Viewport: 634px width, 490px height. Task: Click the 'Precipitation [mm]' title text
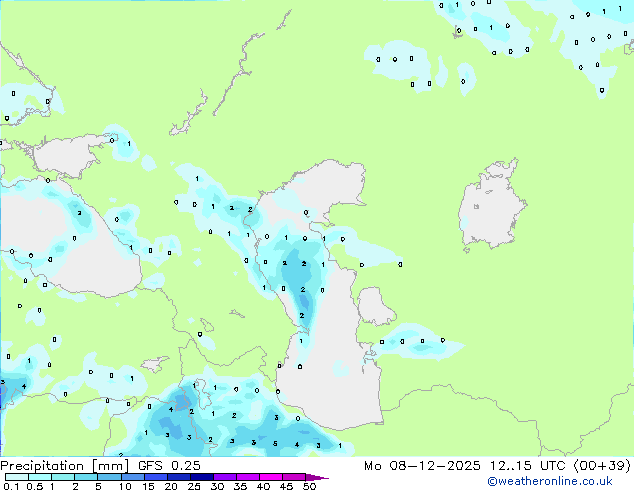pyautogui.click(x=65, y=466)
